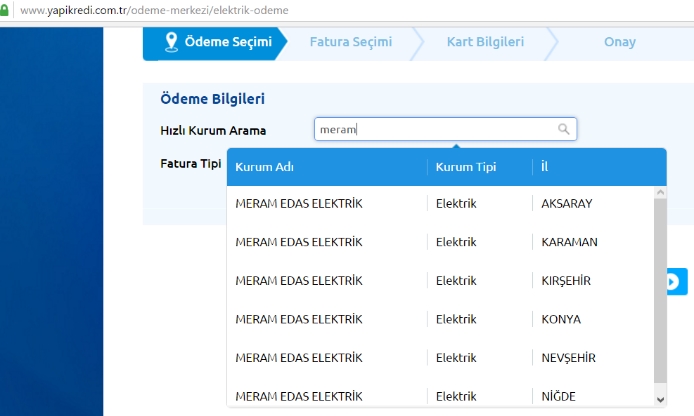
Task: Click the browser address bar URL
Action: pyautogui.click(x=154, y=10)
